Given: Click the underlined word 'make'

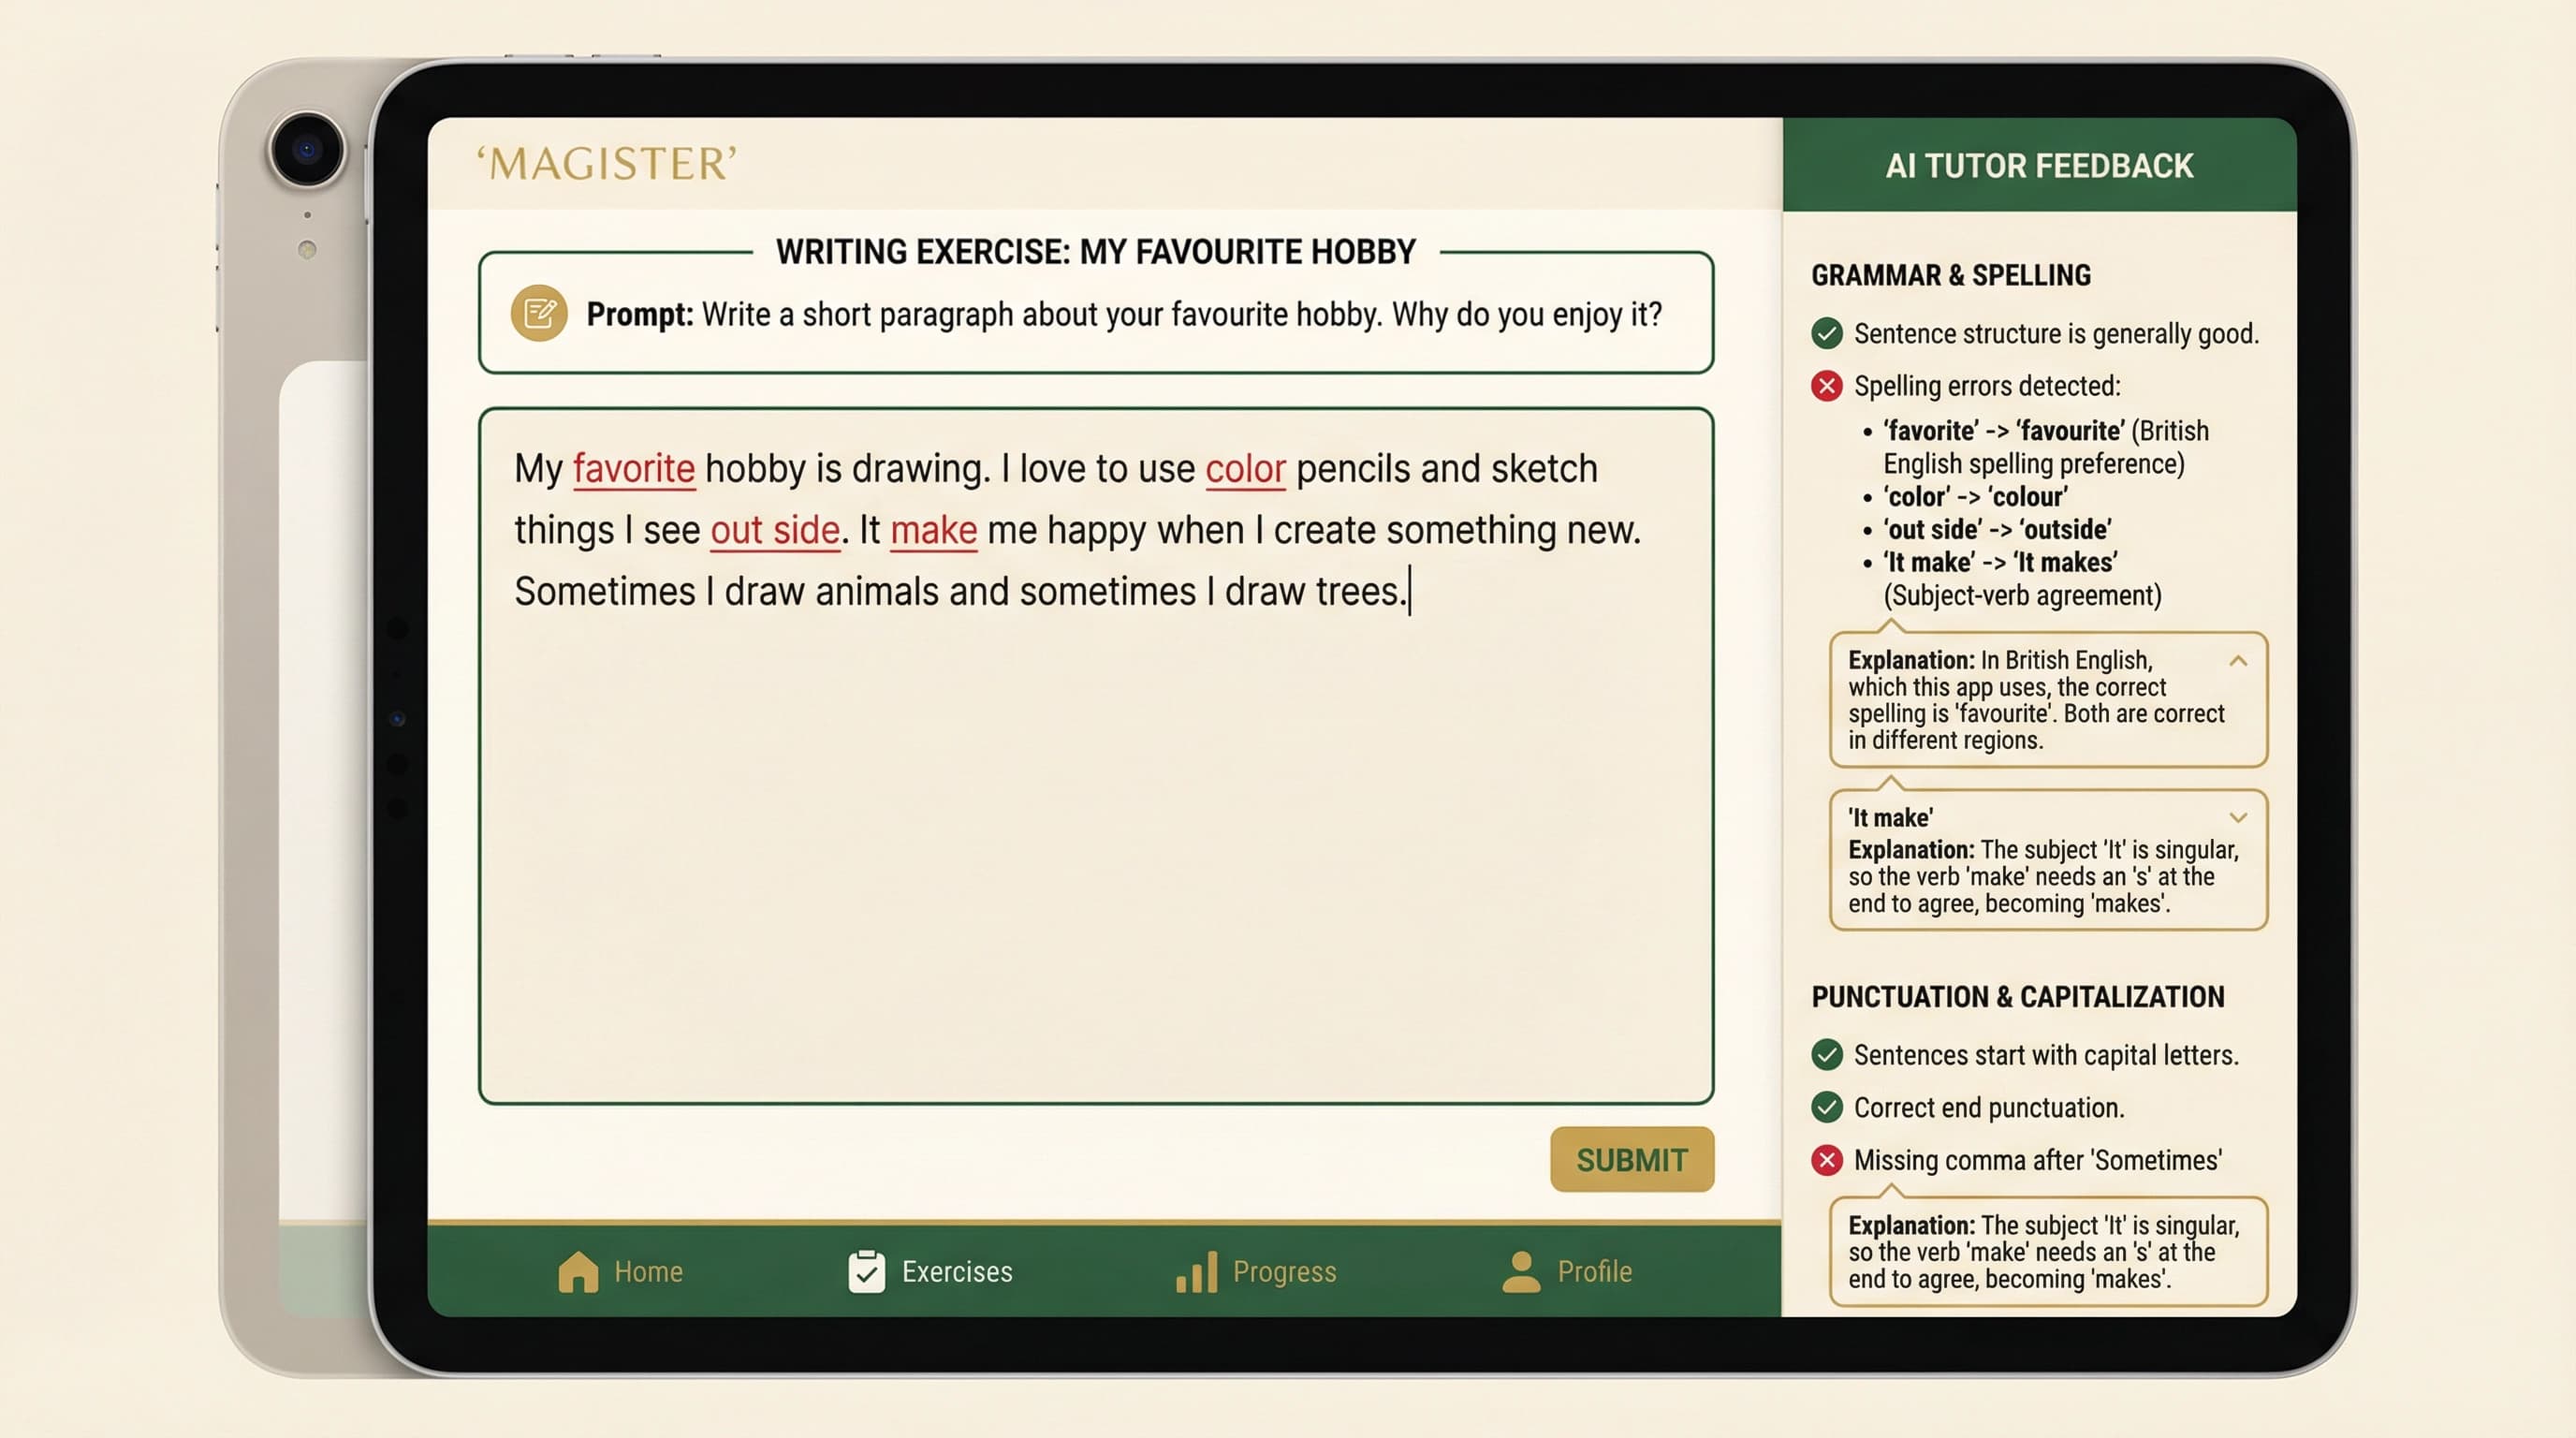Looking at the screenshot, I should (933, 530).
